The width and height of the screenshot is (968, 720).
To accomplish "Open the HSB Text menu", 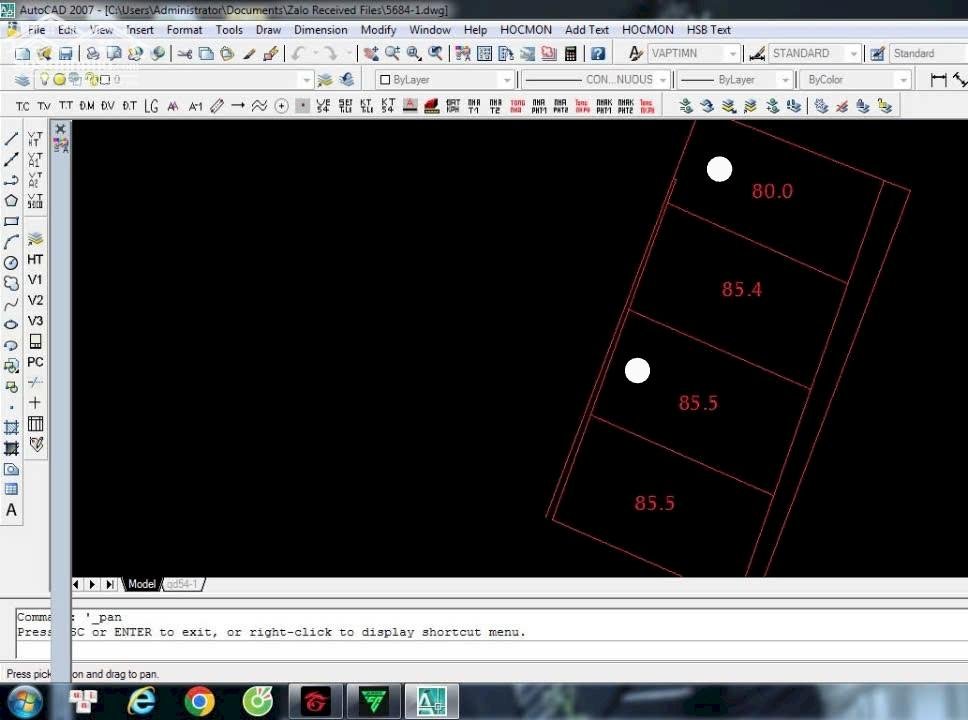I will click(708, 30).
